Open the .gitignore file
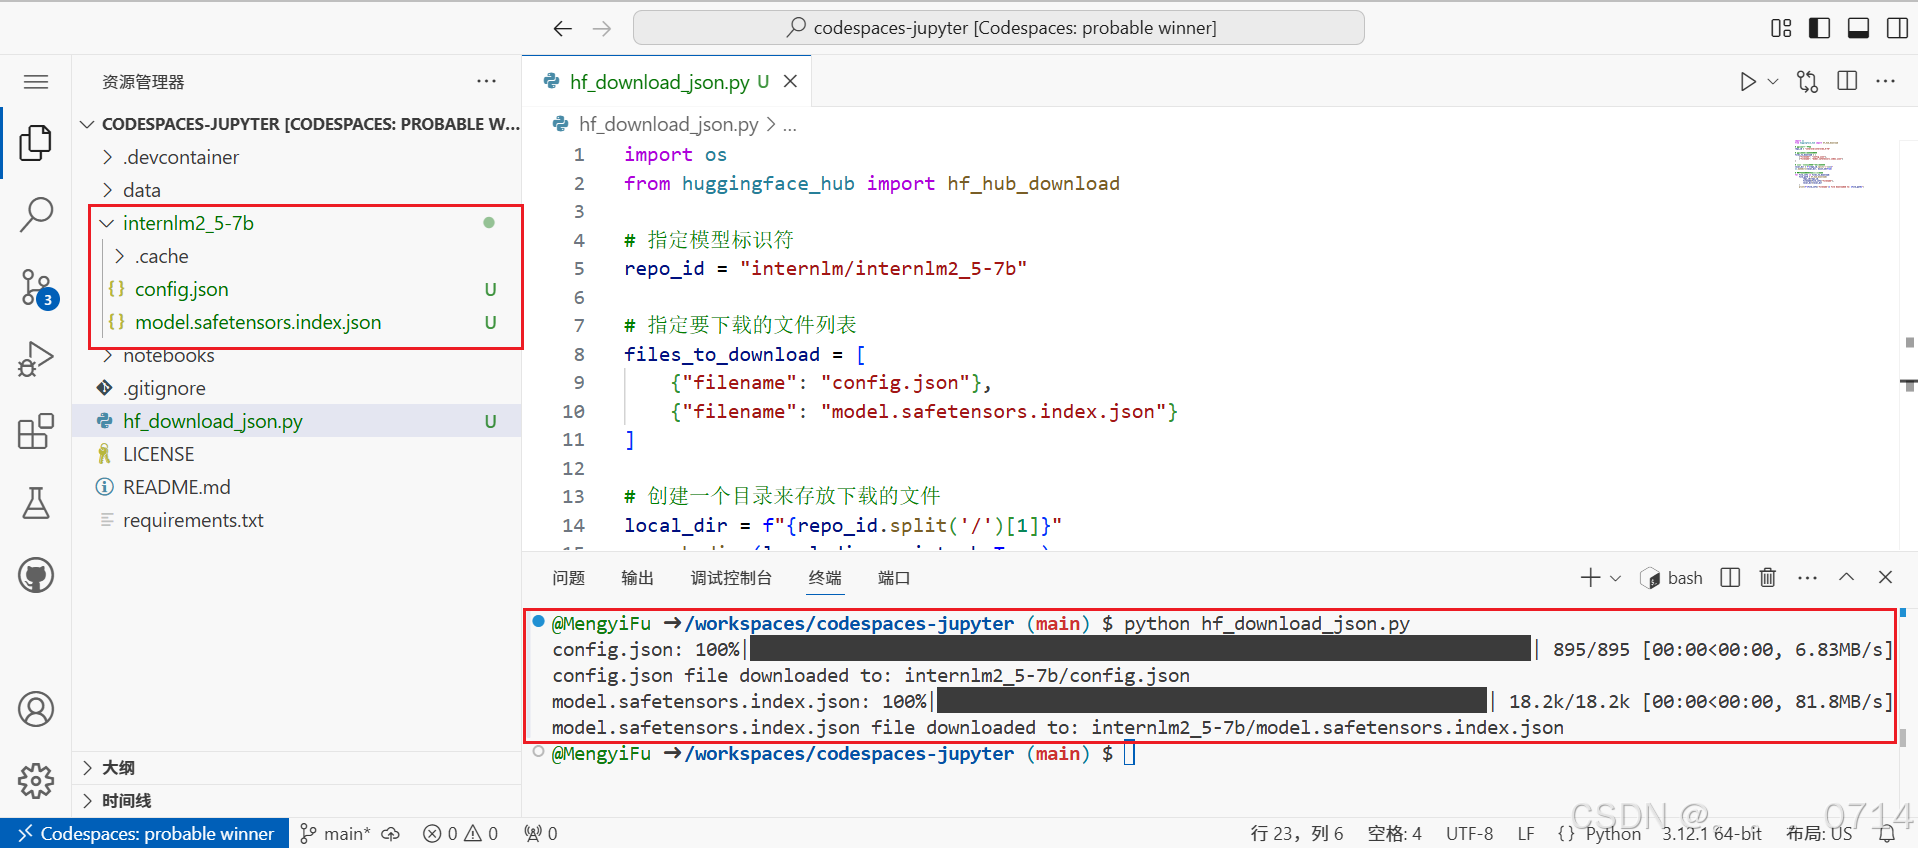 [x=164, y=388]
